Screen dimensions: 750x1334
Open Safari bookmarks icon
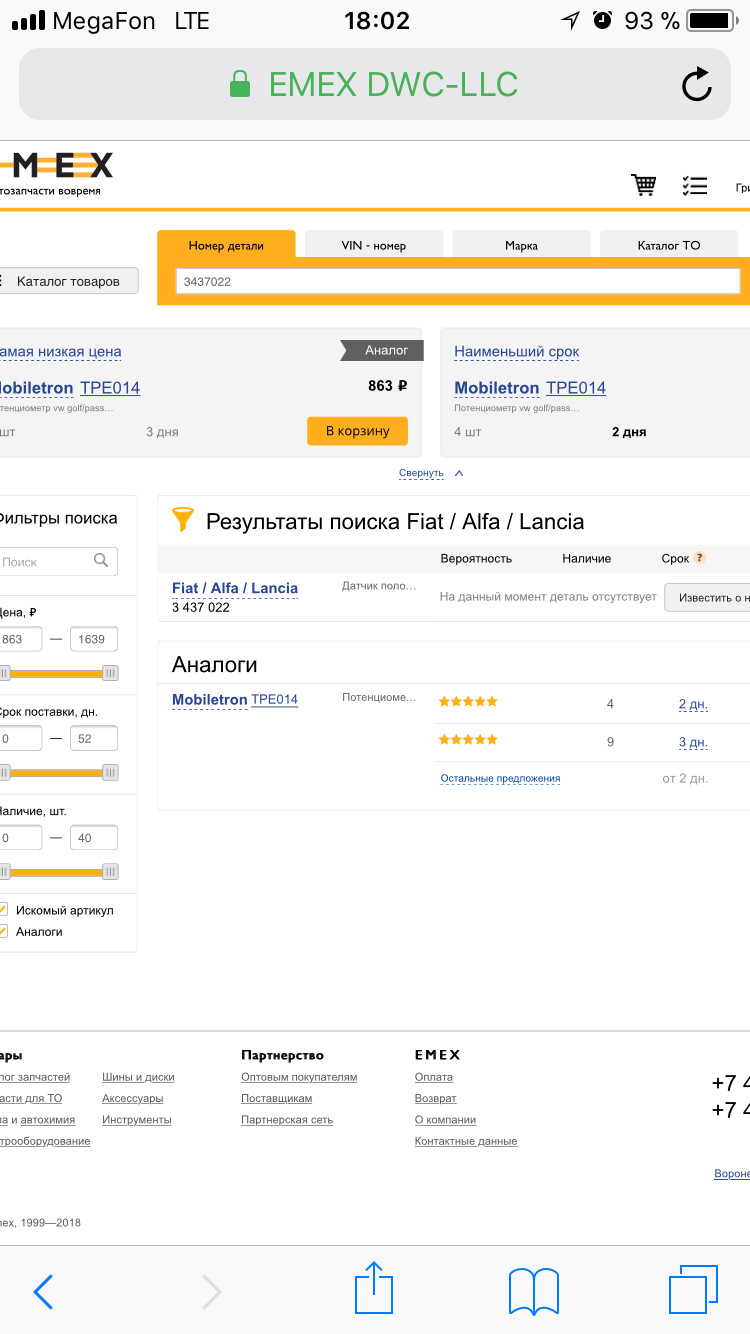click(x=533, y=1290)
